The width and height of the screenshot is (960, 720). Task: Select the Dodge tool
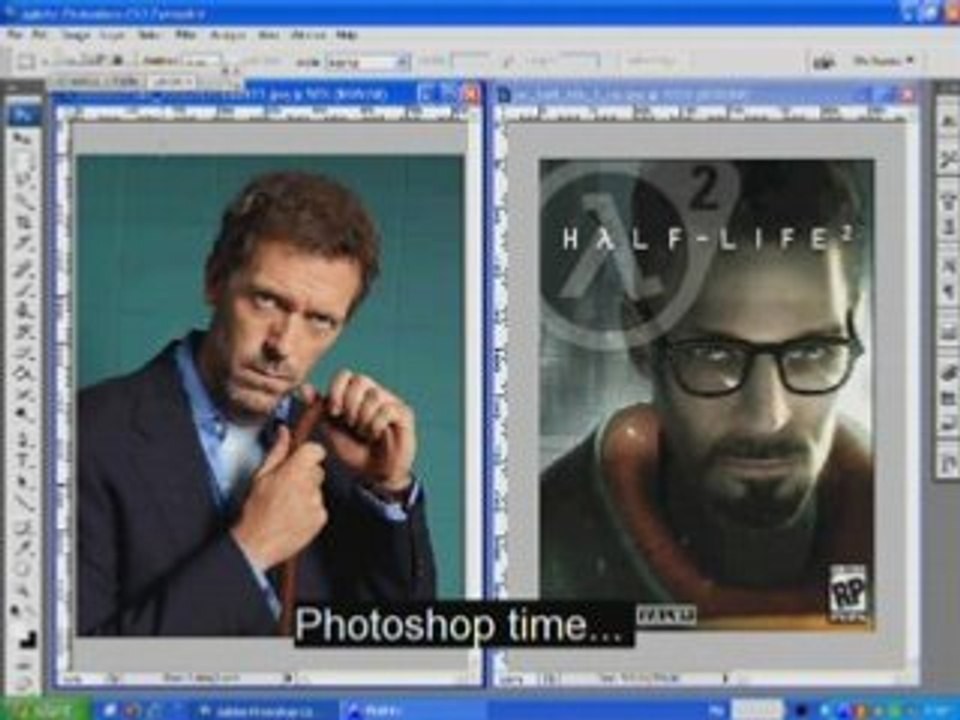point(23,414)
